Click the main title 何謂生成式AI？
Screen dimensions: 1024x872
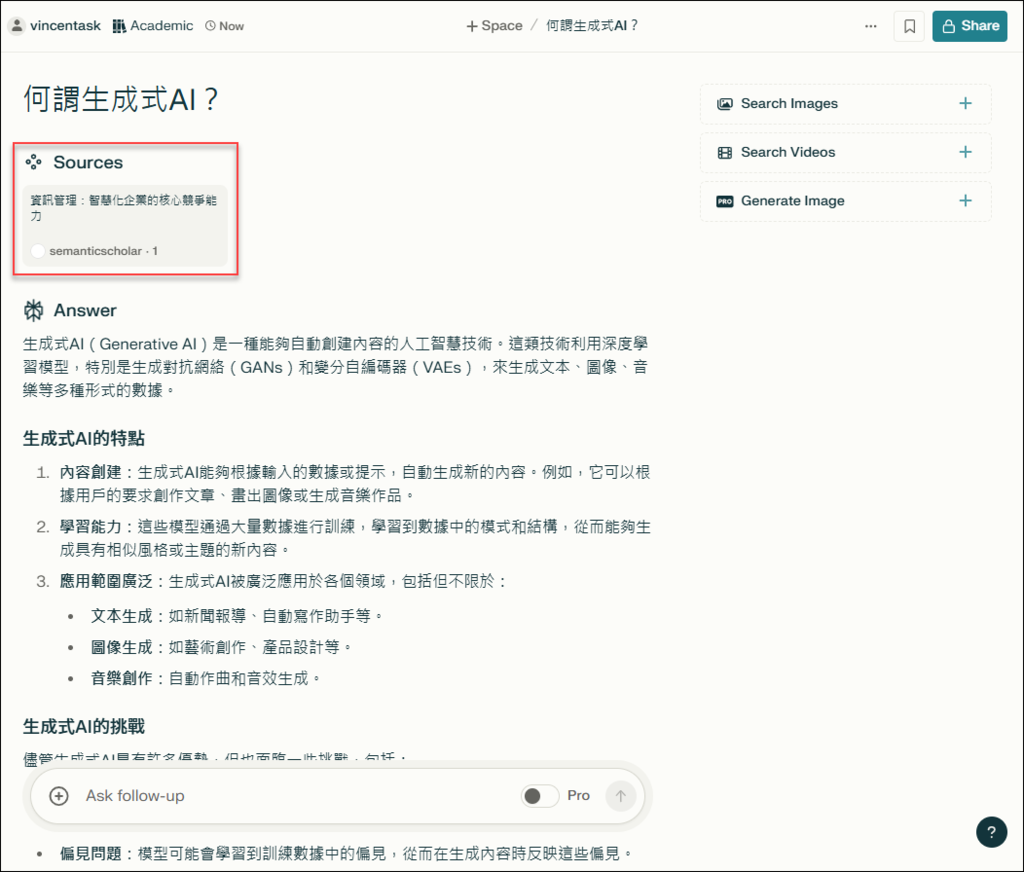[x=121, y=100]
